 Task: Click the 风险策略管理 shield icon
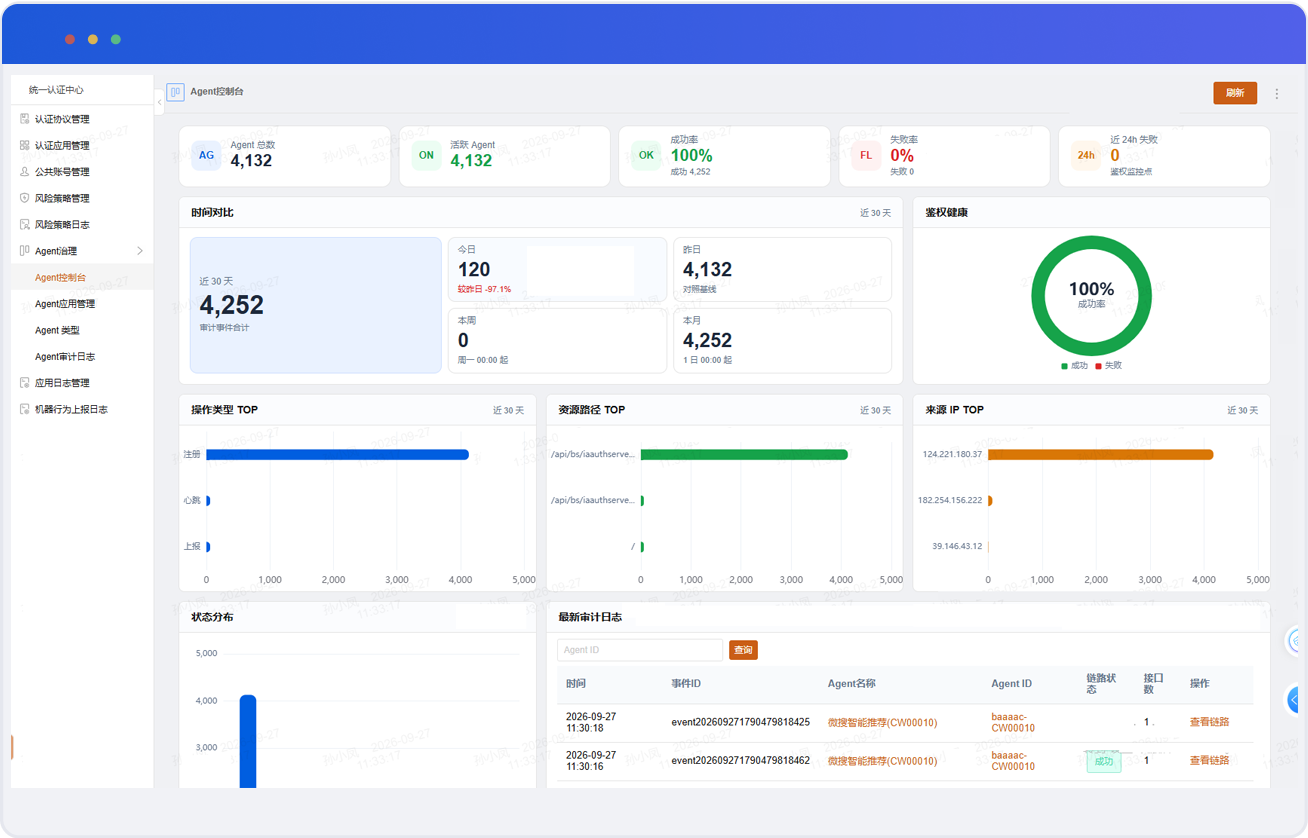25,198
